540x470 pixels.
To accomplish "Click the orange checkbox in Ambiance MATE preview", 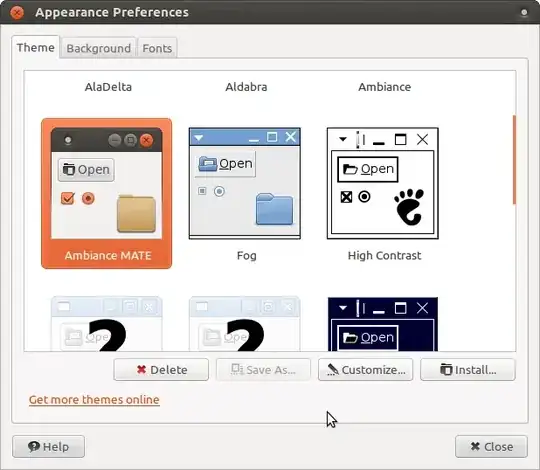I will tap(68, 198).
